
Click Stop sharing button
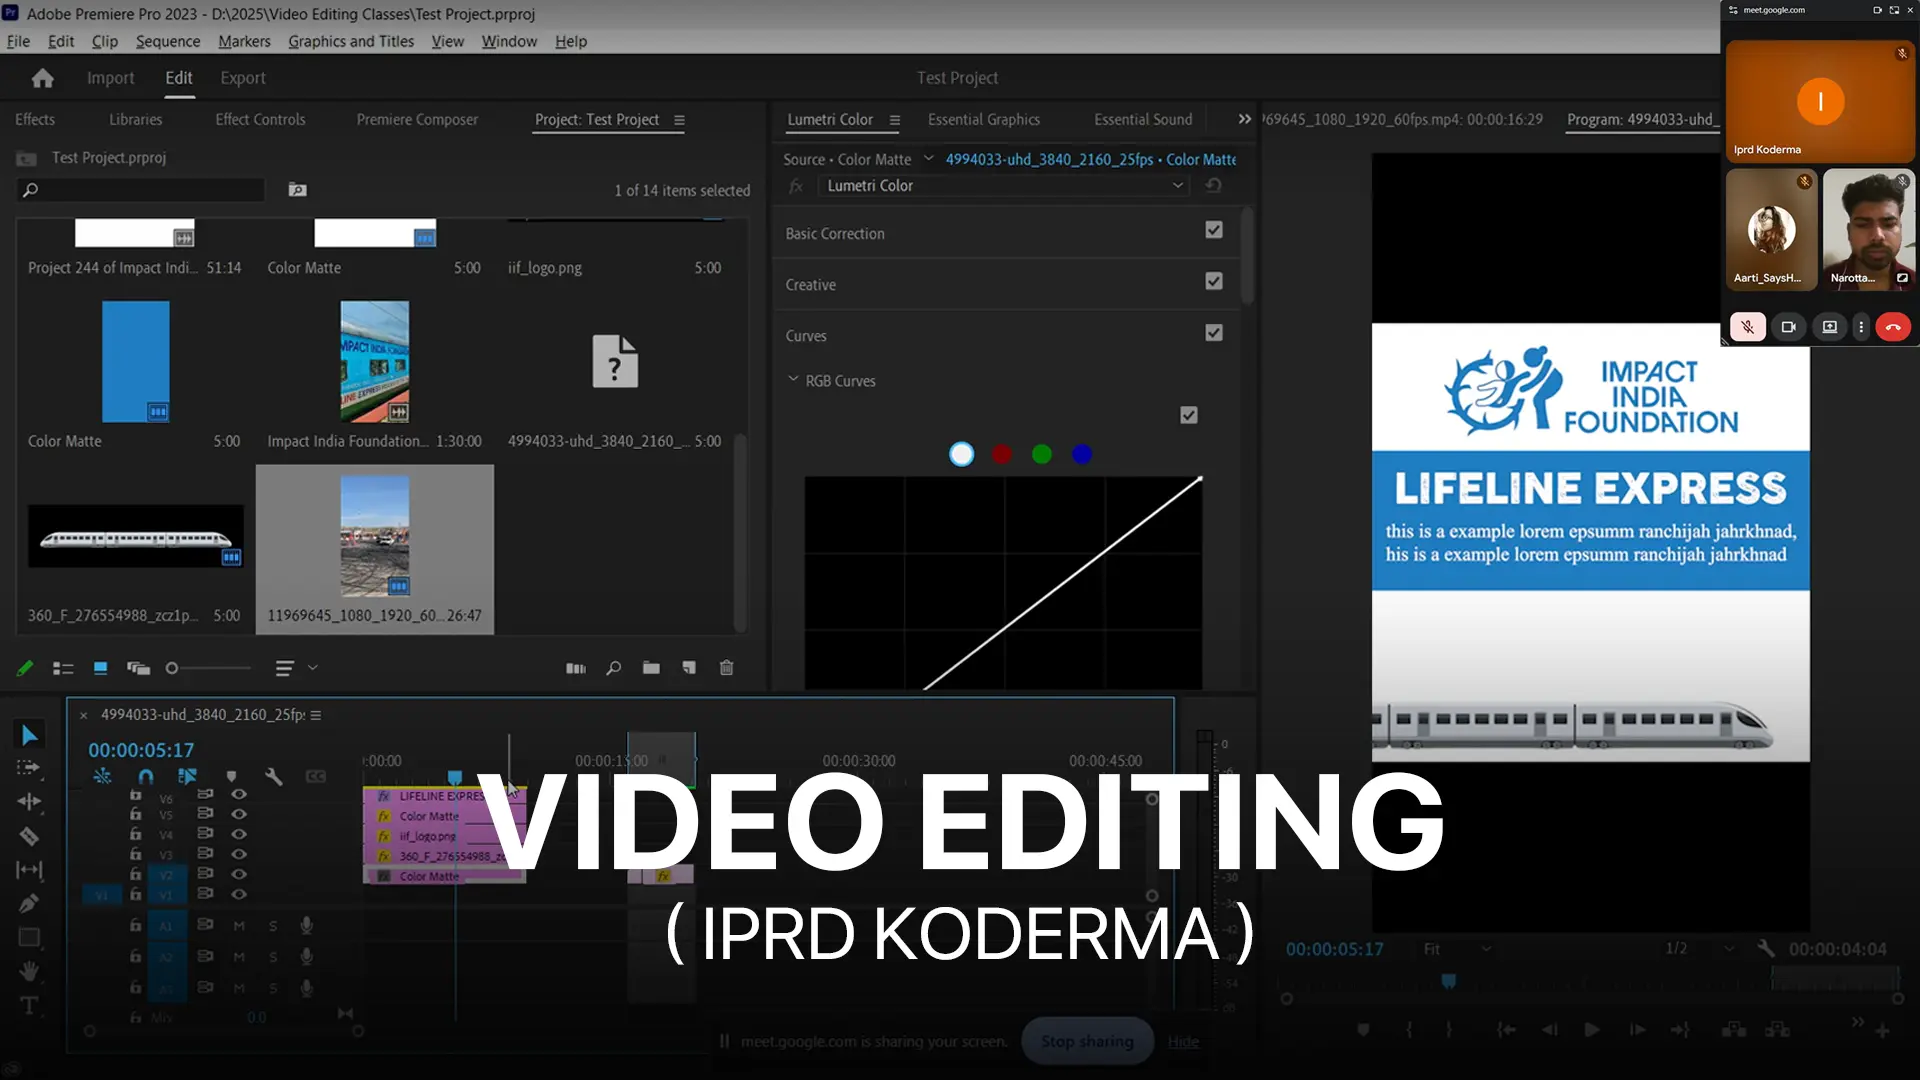coord(1087,1041)
